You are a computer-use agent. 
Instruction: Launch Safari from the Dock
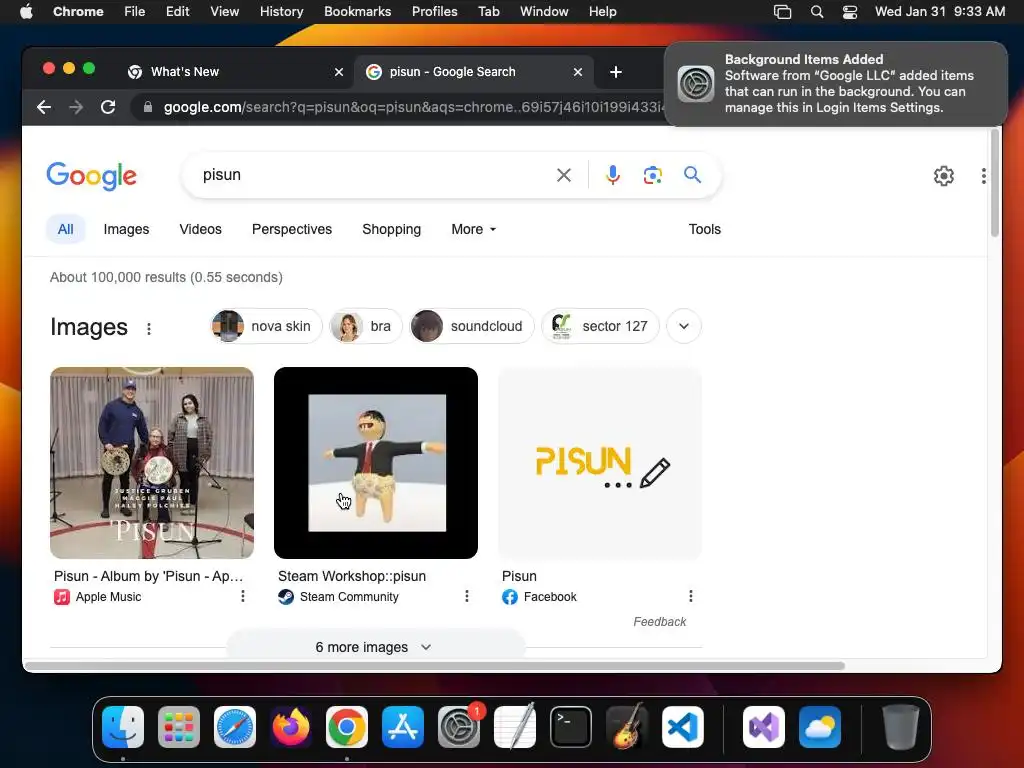(x=235, y=727)
